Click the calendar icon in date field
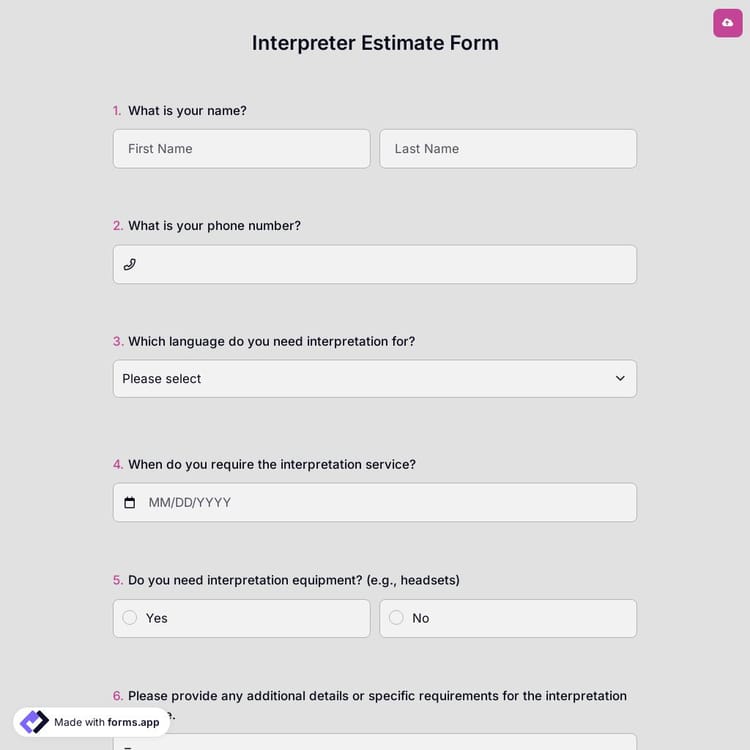This screenshot has height=750, width=750. tap(129, 503)
